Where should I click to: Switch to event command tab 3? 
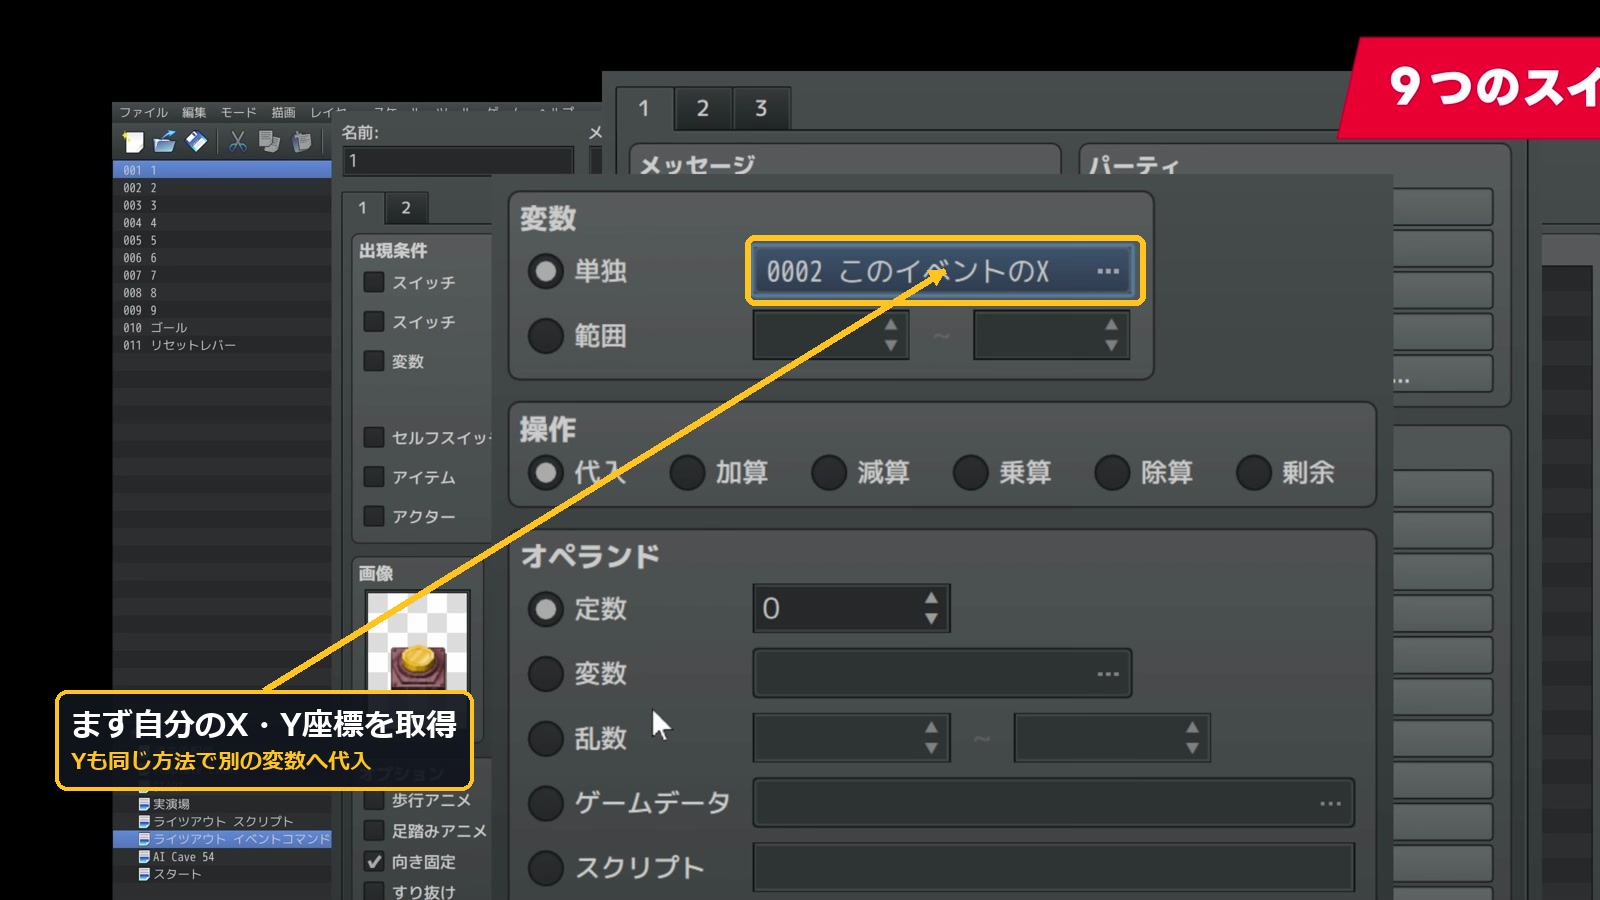click(761, 108)
